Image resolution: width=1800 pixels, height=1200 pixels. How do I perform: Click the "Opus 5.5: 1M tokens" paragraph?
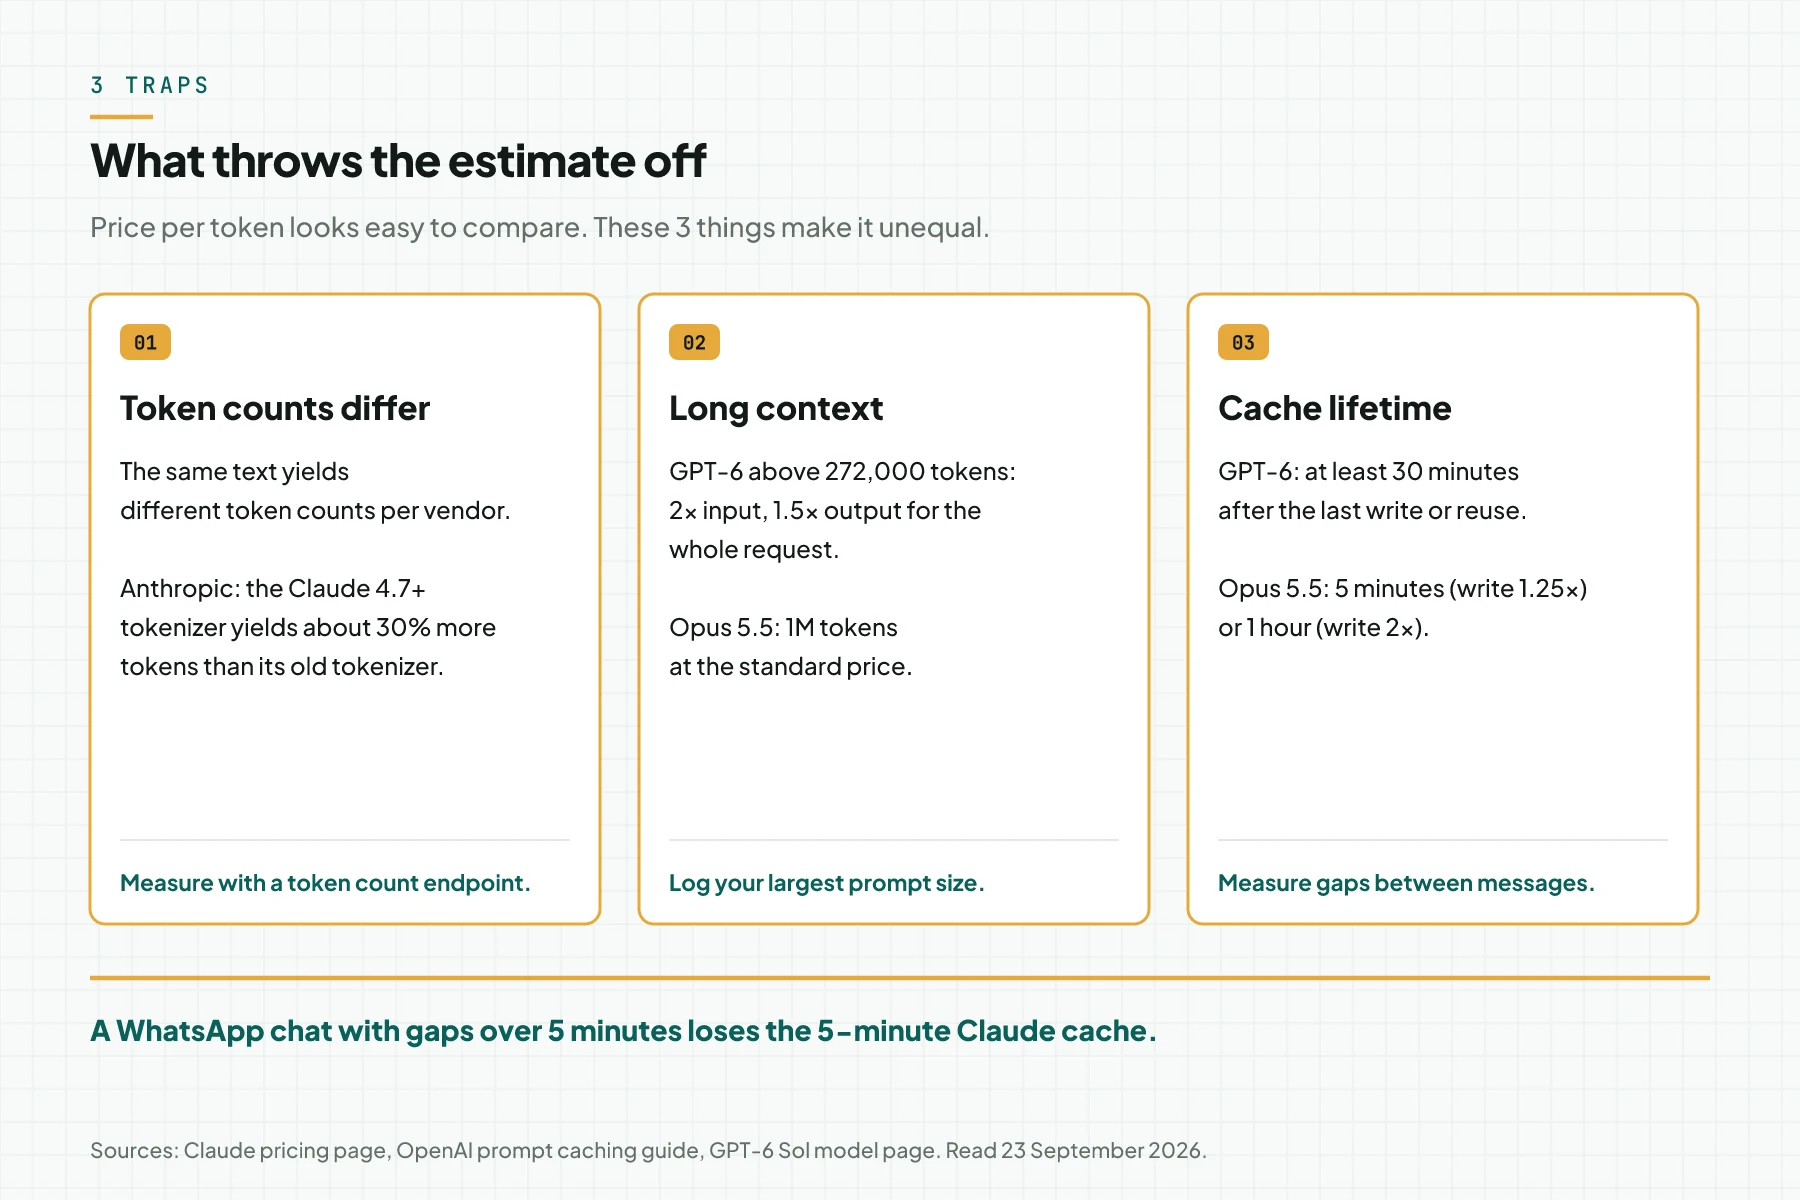coord(790,647)
